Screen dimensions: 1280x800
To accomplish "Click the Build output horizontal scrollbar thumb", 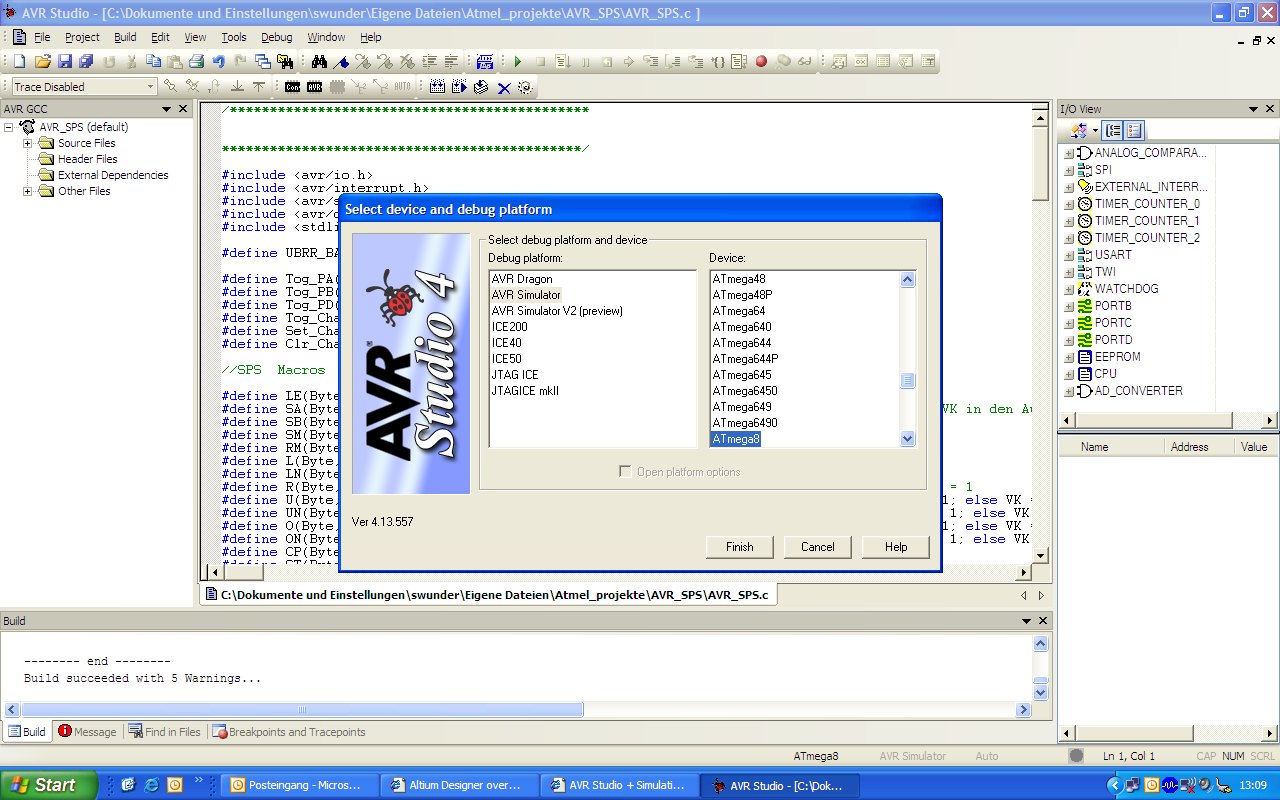I will tap(302, 709).
